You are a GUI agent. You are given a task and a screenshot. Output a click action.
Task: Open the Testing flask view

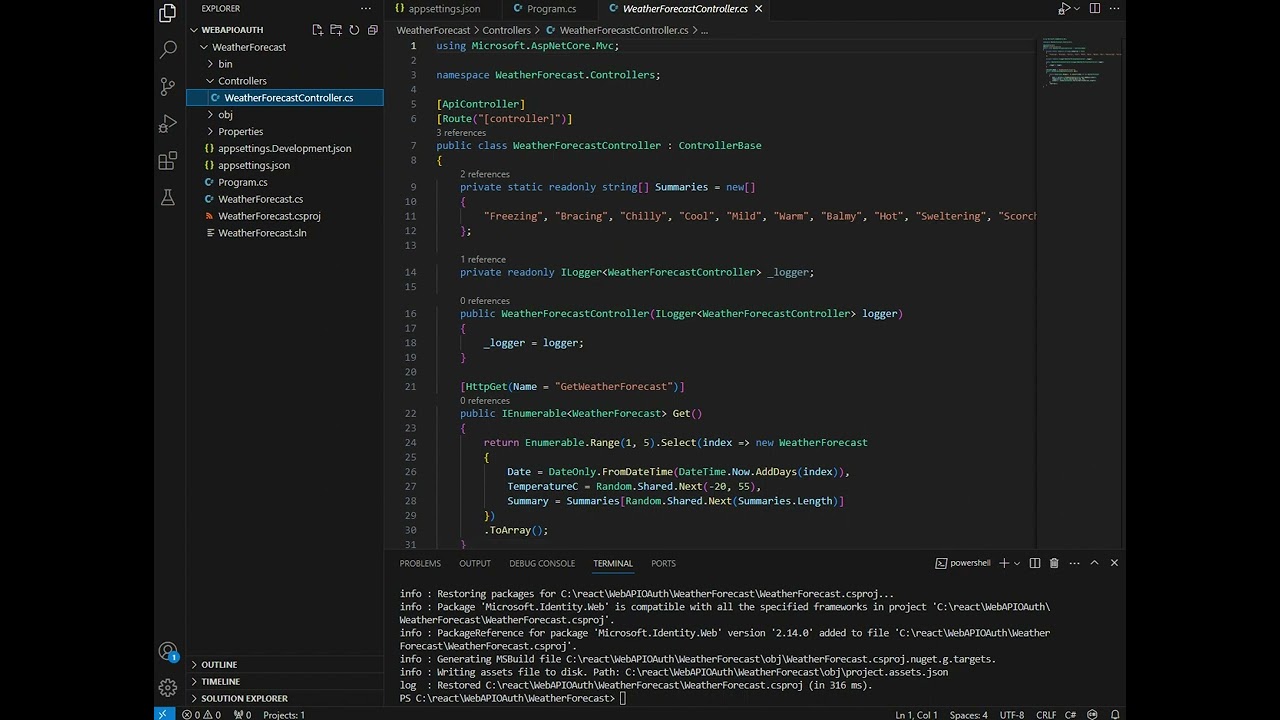click(x=168, y=198)
